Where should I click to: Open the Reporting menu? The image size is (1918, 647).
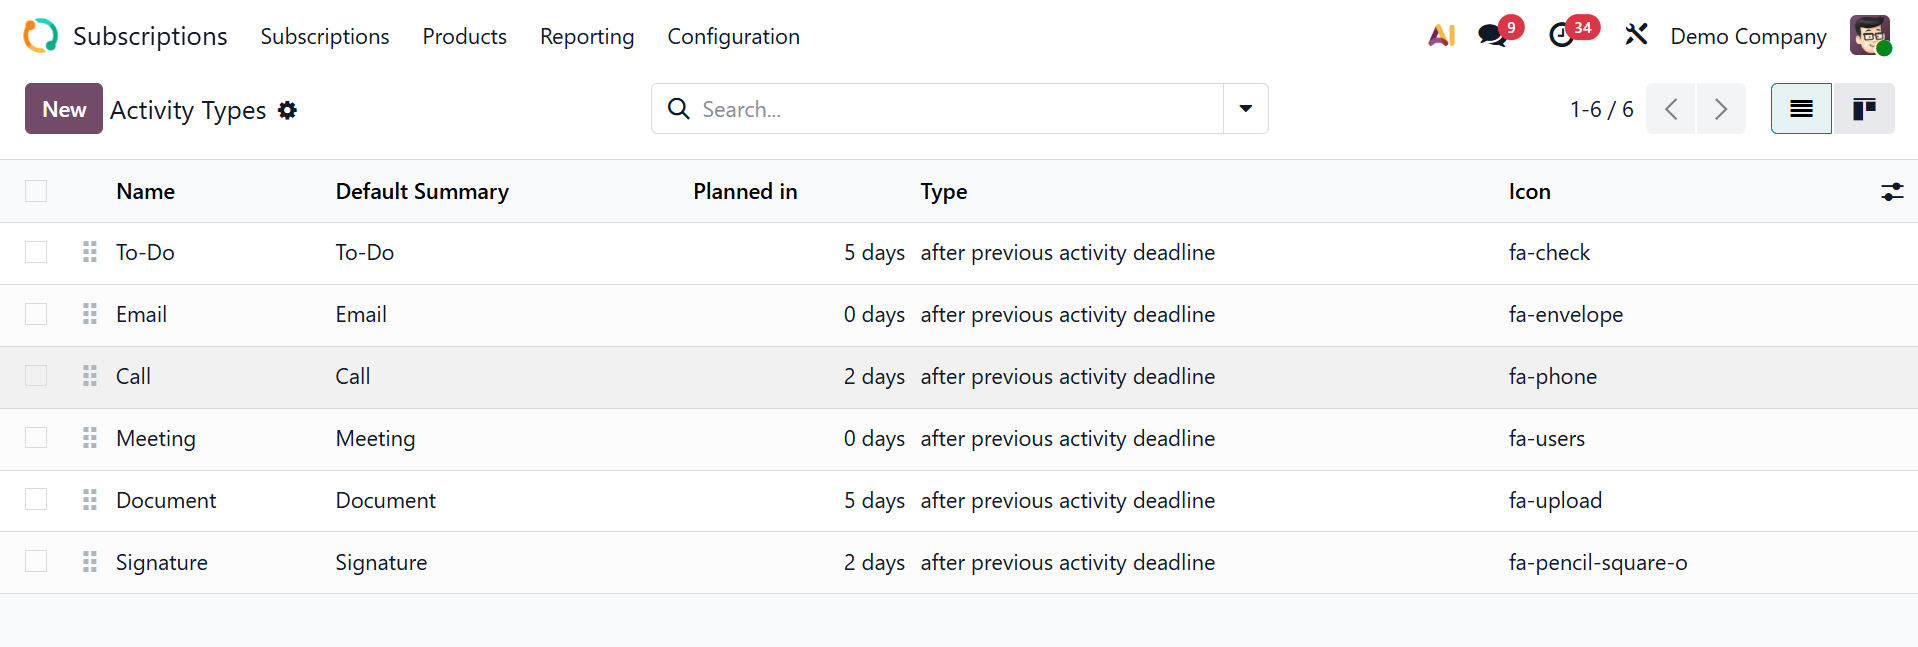point(587,37)
